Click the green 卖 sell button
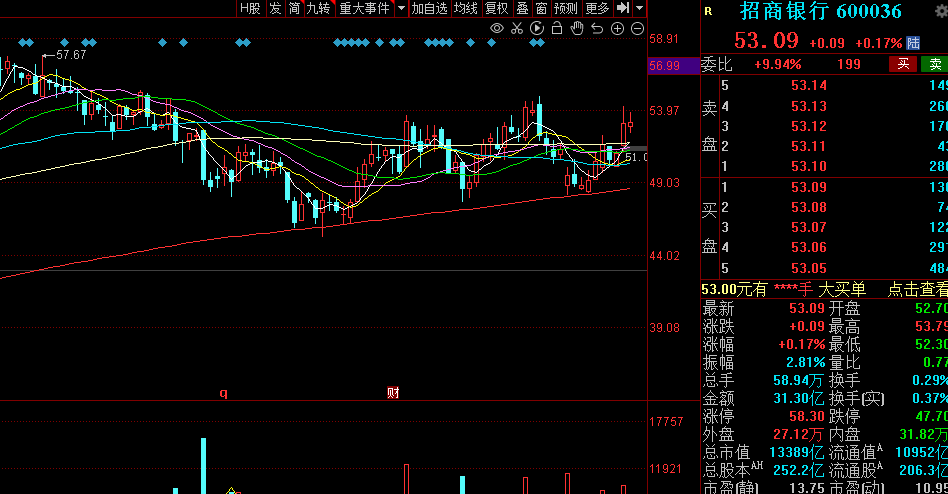Screen dimensions: 948x494 [x=935, y=64]
